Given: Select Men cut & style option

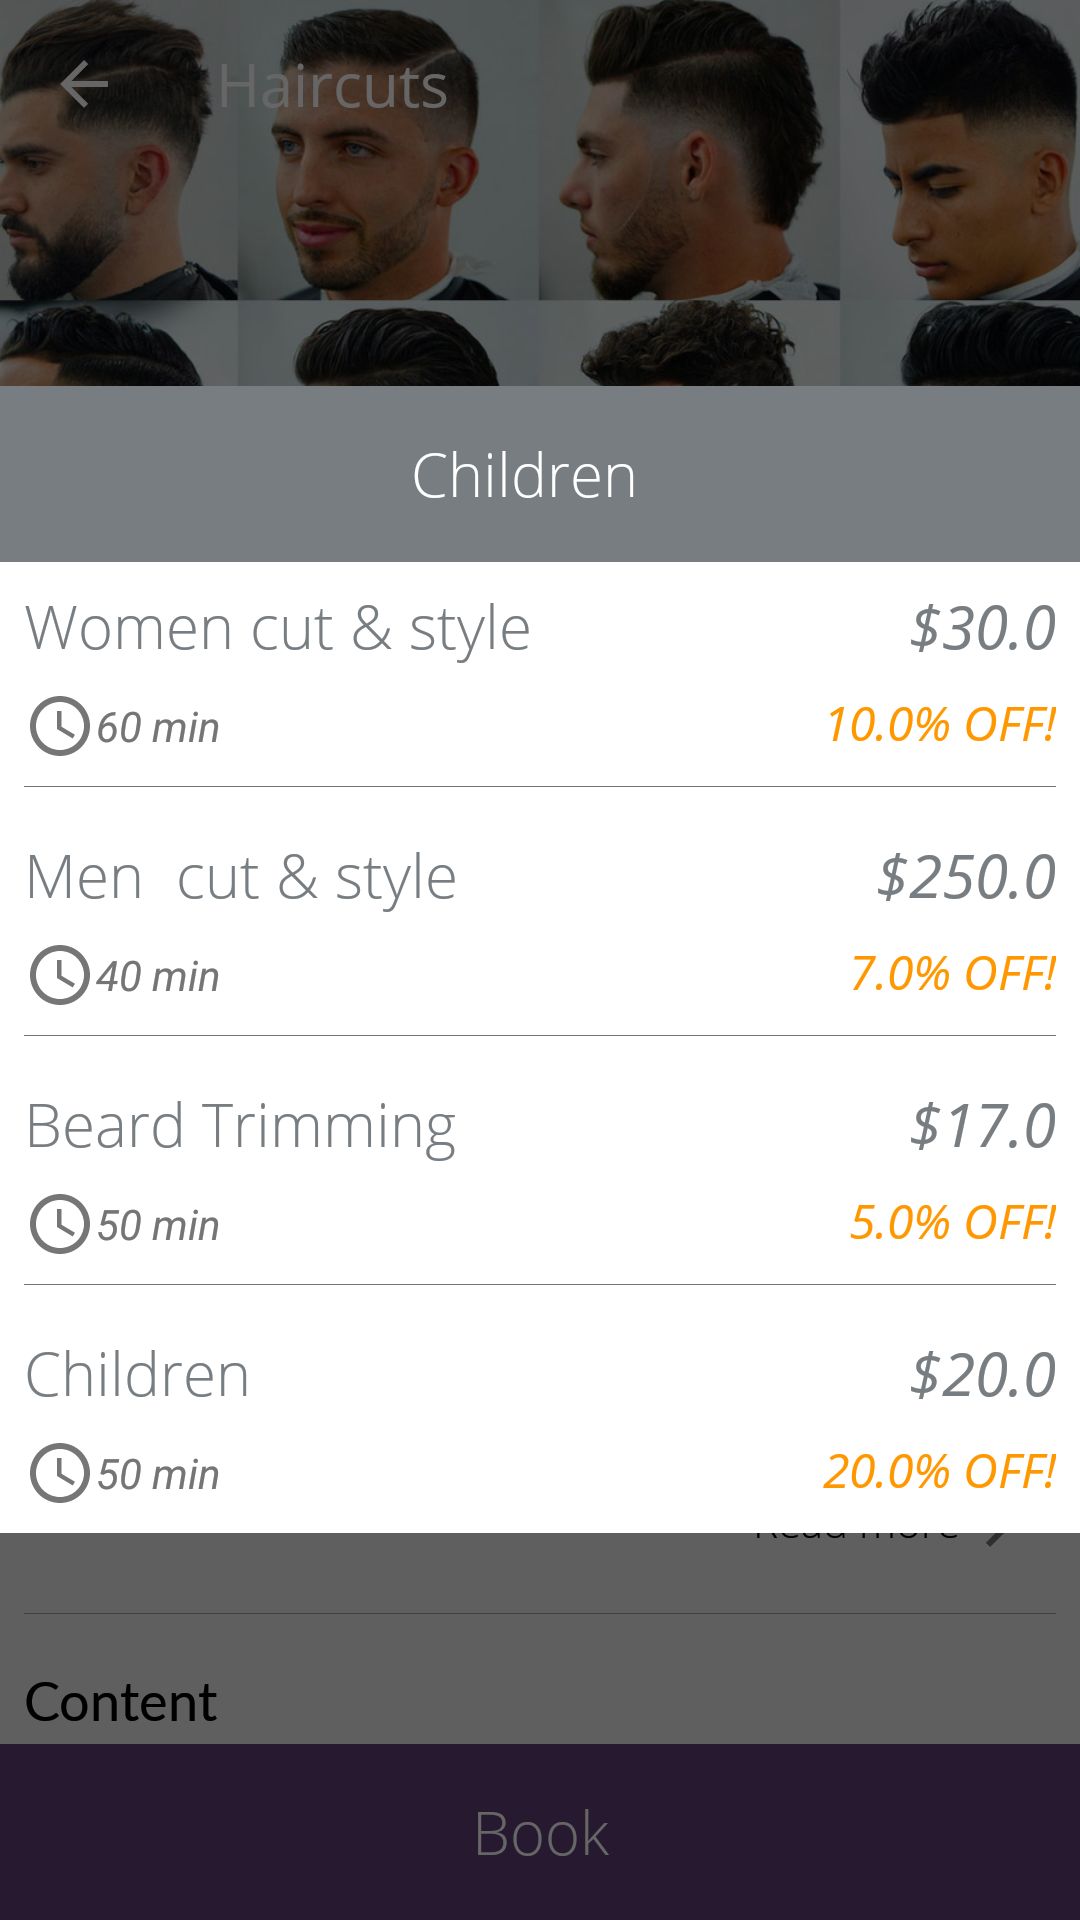Looking at the screenshot, I should tap(241, 878).
